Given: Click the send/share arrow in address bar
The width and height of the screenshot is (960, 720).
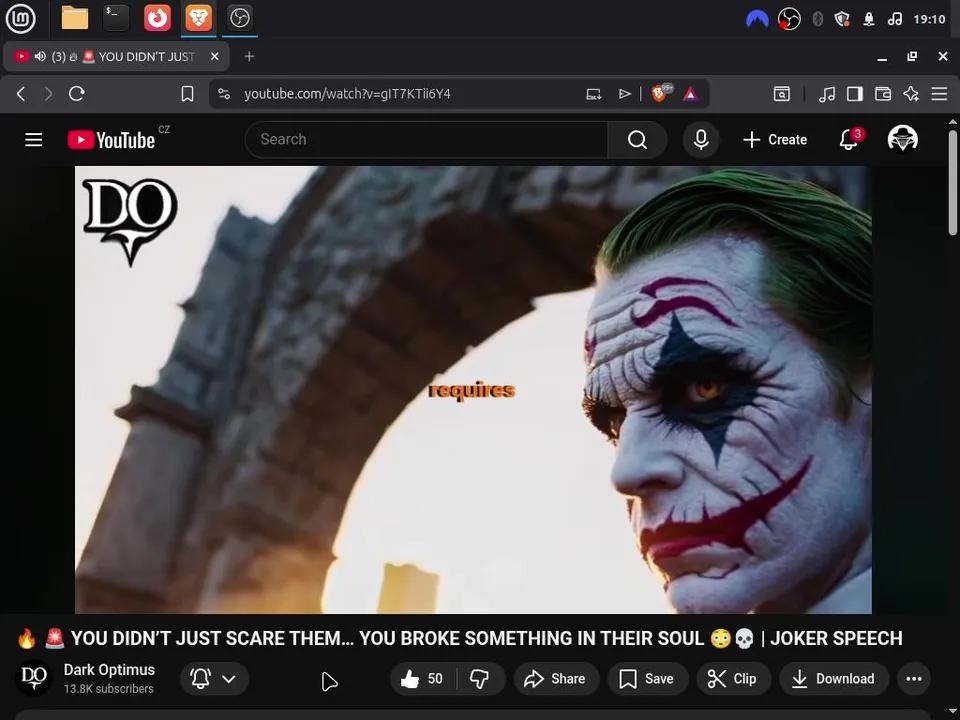Looking at the screenshot, I should [x=624, y=94].
